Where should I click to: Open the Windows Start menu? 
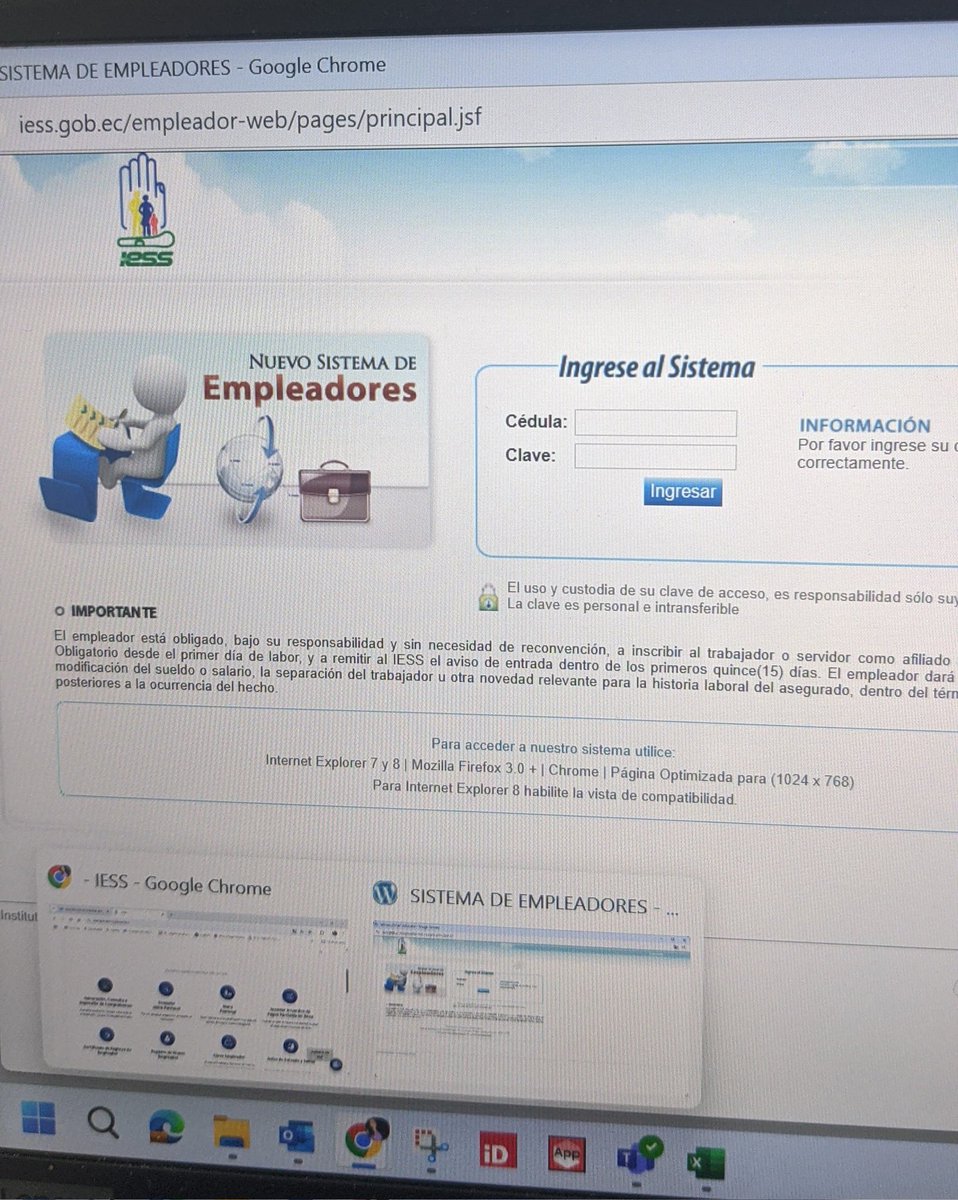(x=38, y=1119)
